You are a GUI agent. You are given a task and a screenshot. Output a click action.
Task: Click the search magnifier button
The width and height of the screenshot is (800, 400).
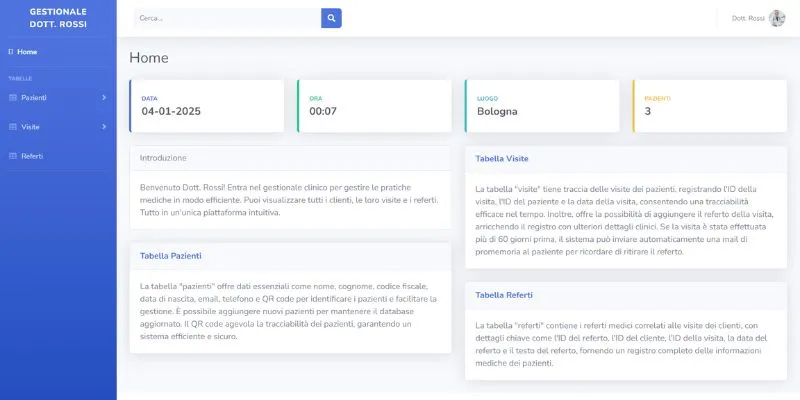click(x=331, y=18)
